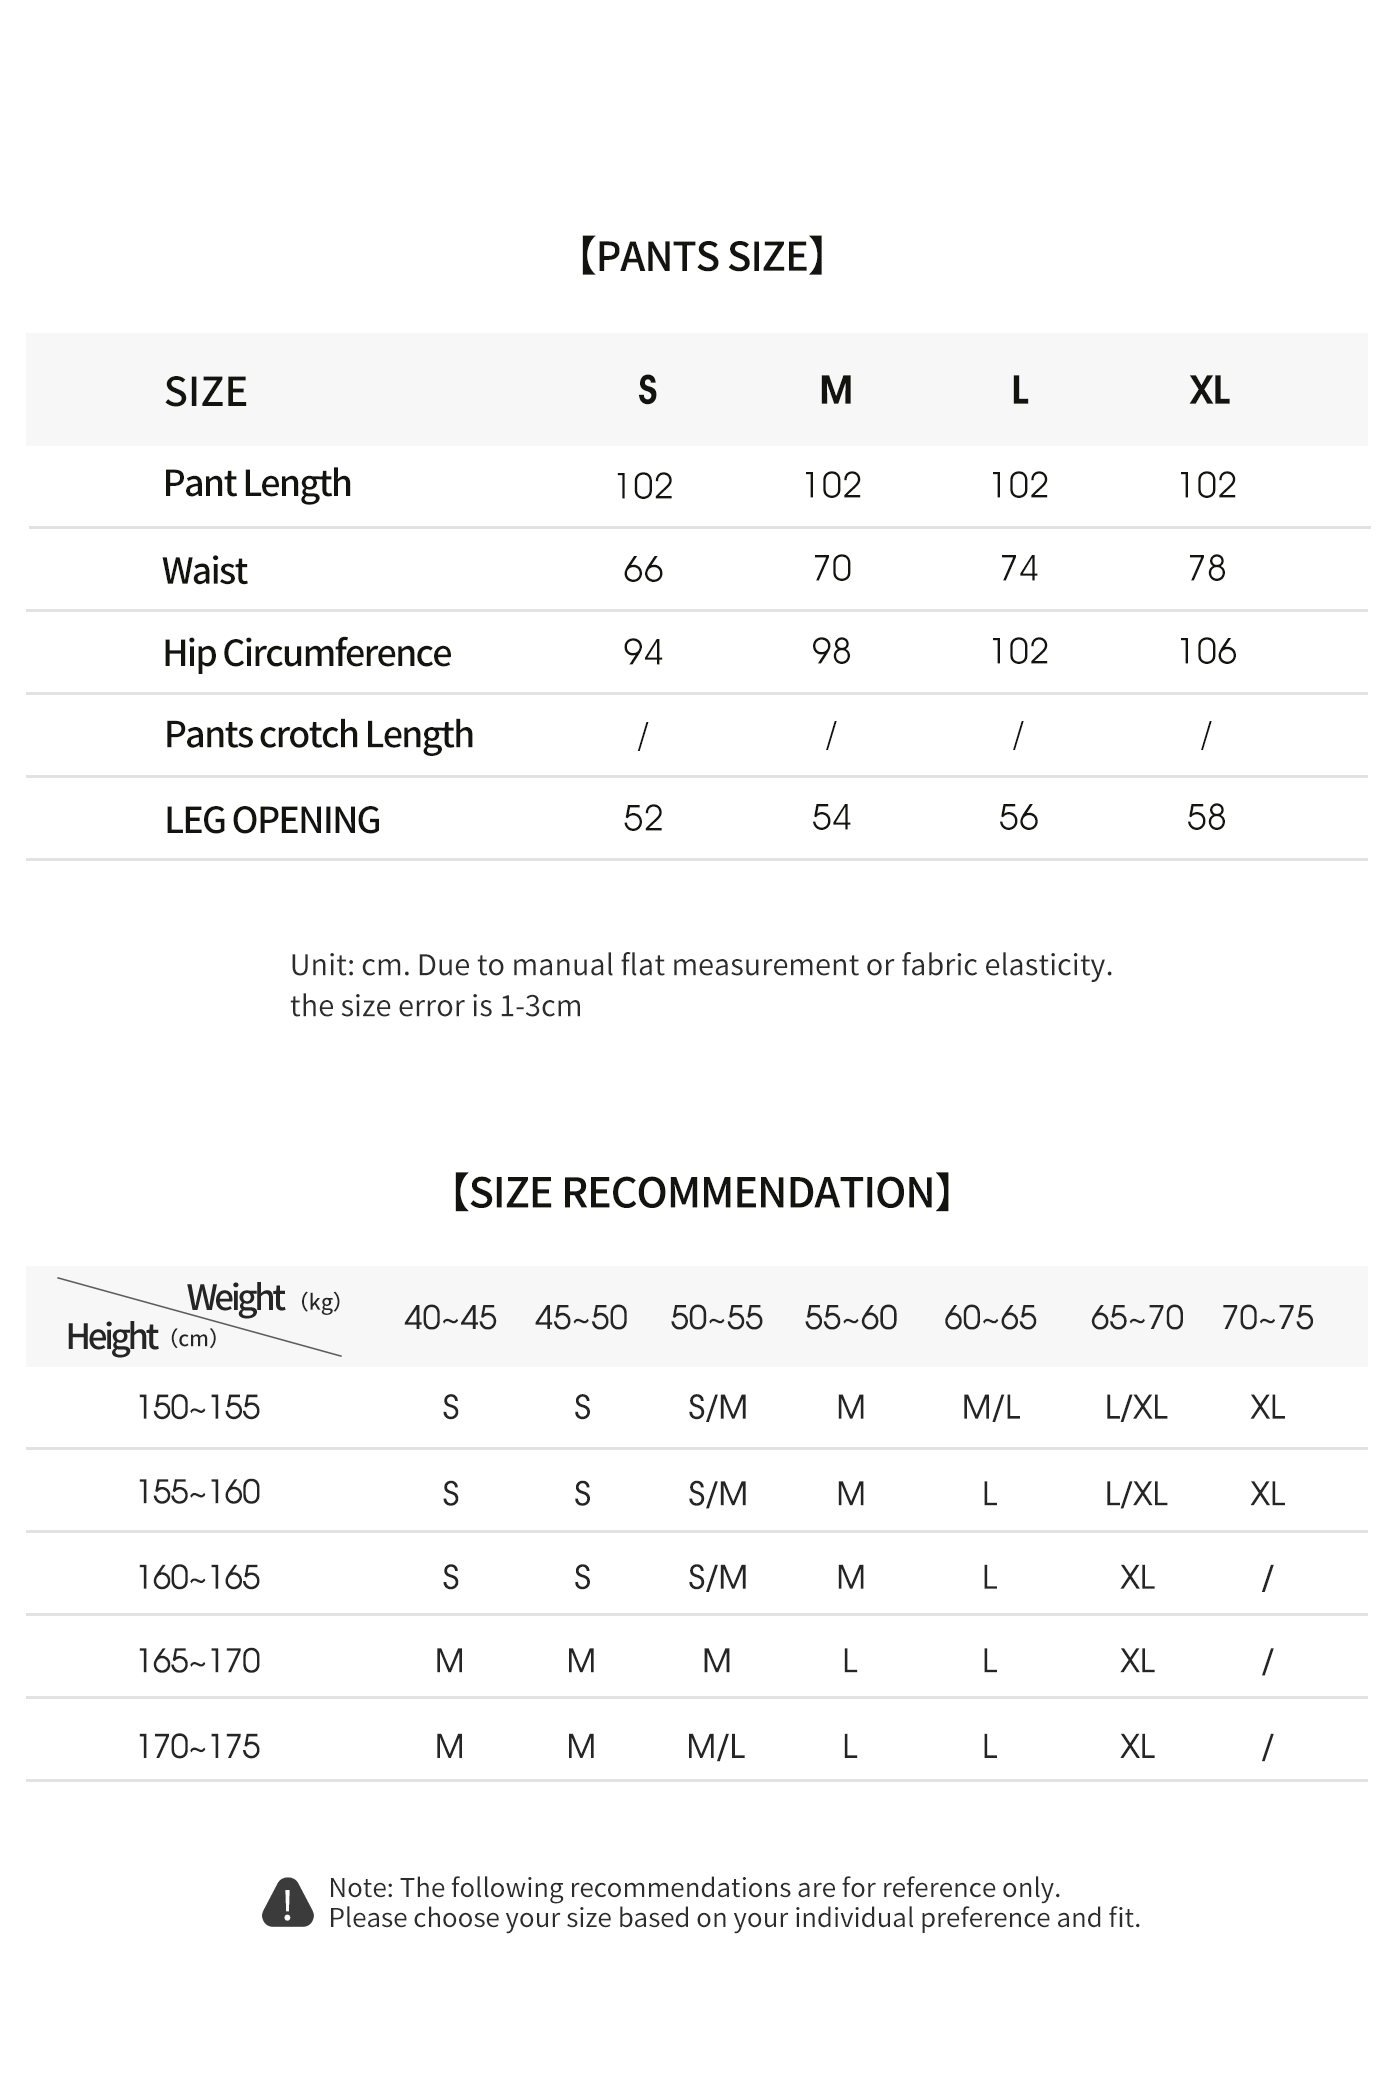Click the 170~175 height row label
Image resolution: width=1400 pixels, height=2100 pixels.
(x=199, y=1747)
